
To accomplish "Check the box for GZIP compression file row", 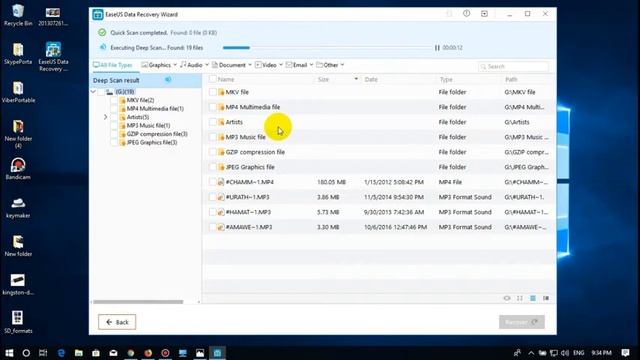I will point(213,152).
